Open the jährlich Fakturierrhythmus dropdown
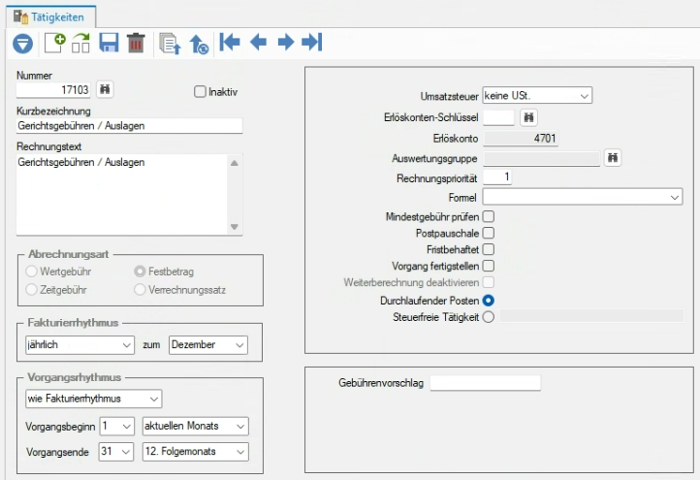This screenshot has height=480, width=700. 80,345
